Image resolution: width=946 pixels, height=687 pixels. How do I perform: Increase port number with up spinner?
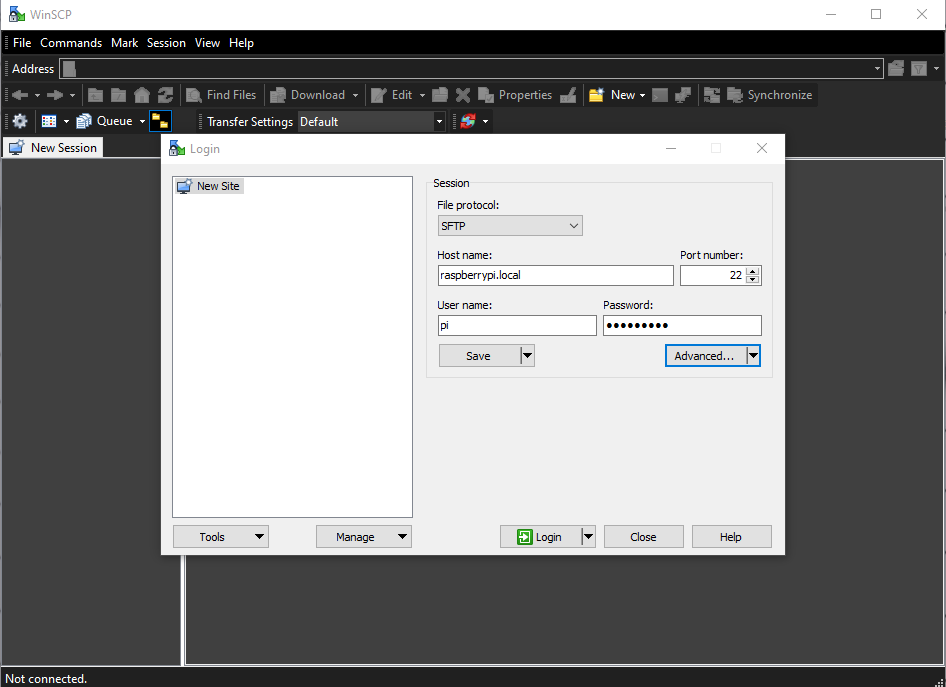[752, 271]
